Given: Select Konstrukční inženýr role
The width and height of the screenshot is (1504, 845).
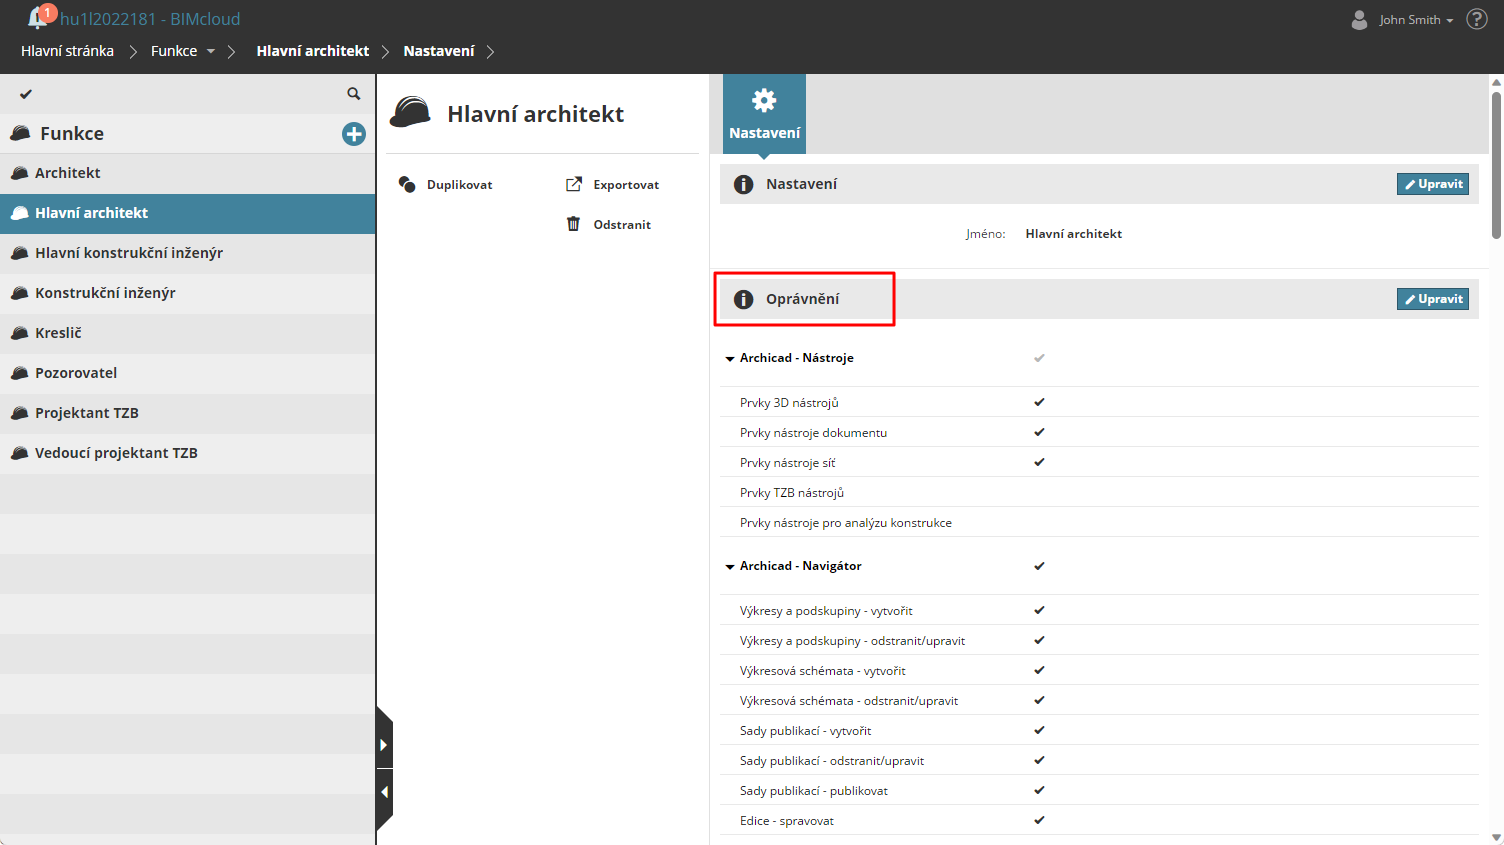Looking at the screenshot, I should coord(188,293).
